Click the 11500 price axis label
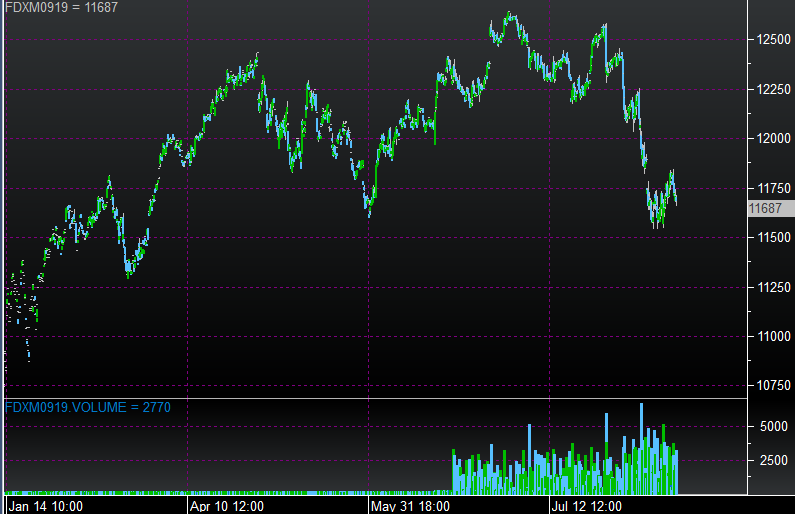Screen dimensions: 795x514 pyautogui.click(x=770, y=238)
